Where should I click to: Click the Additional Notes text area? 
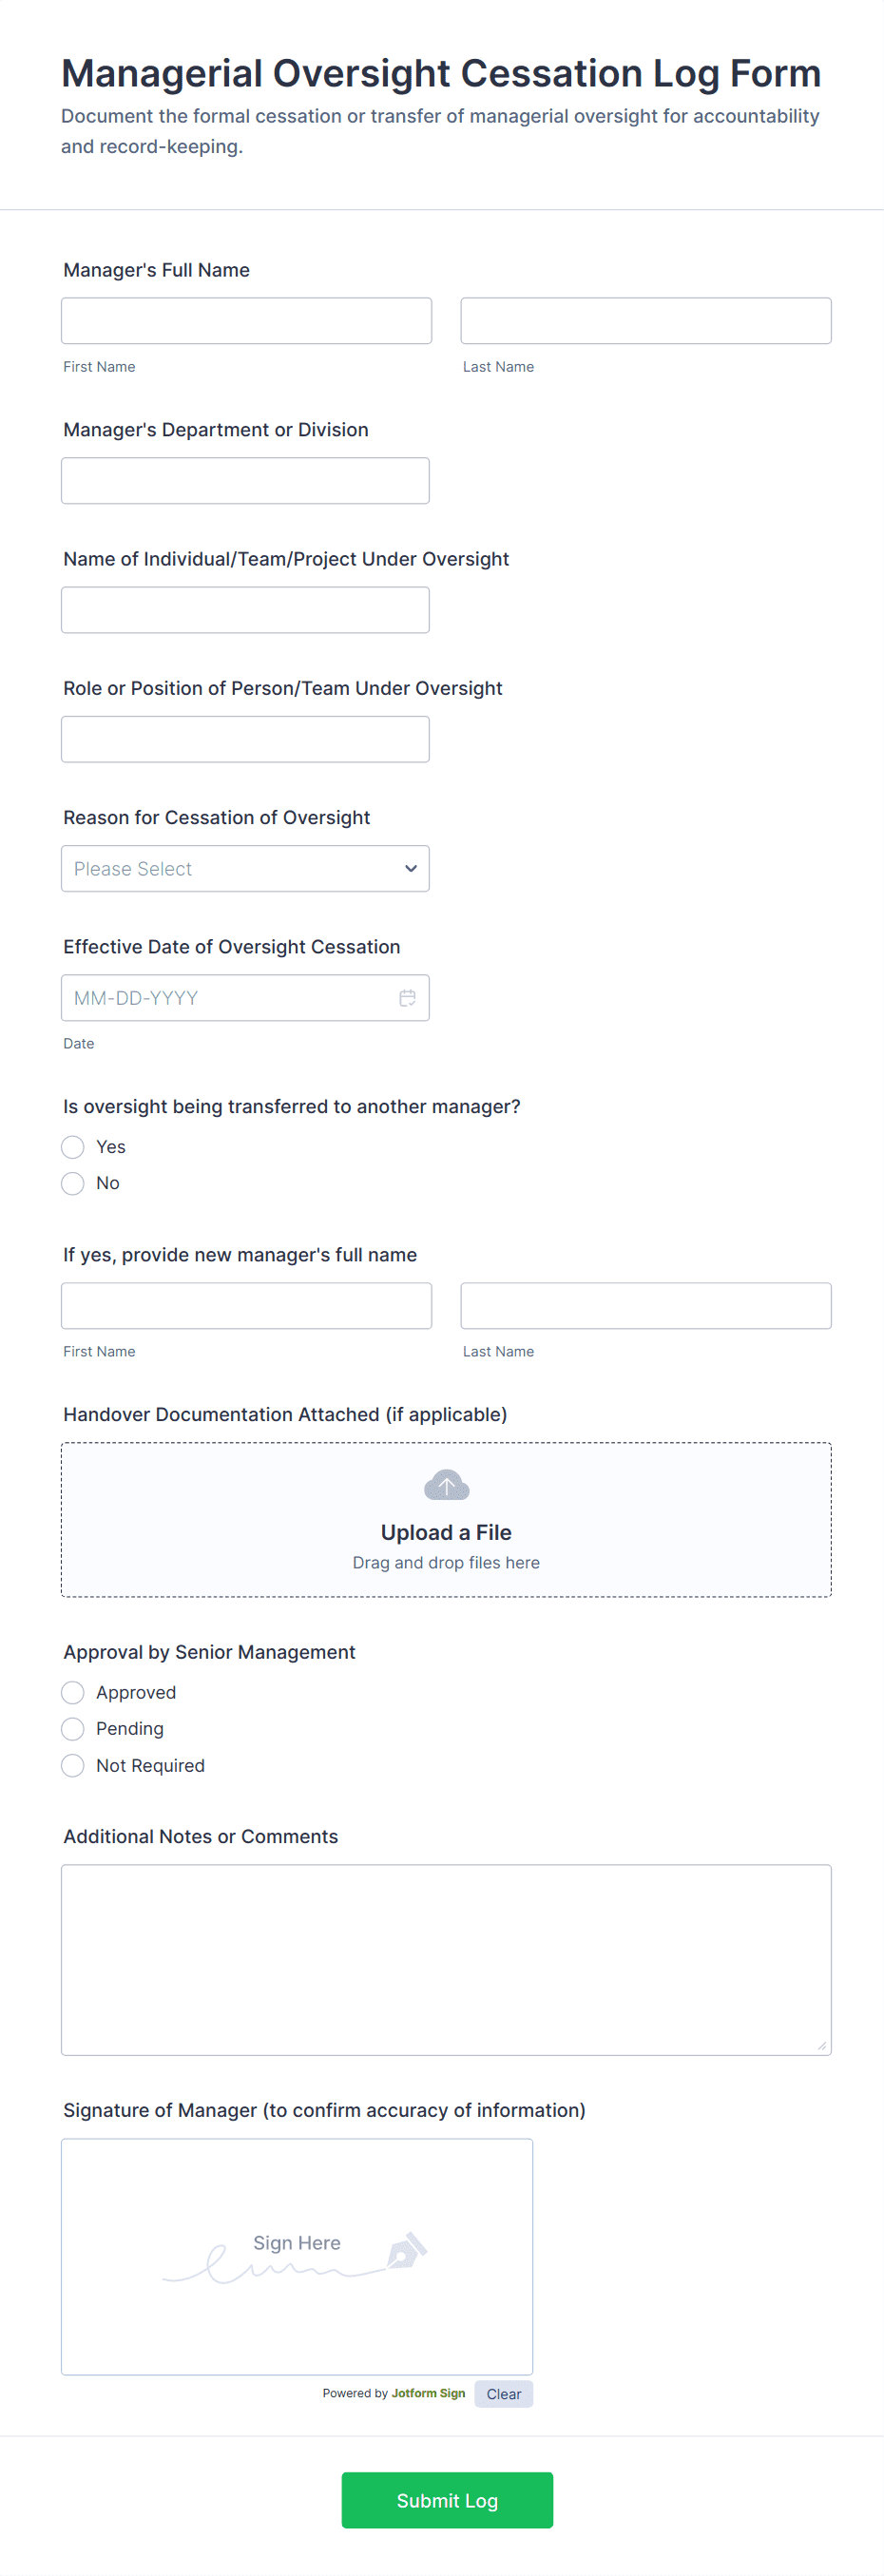[446, 1960]
